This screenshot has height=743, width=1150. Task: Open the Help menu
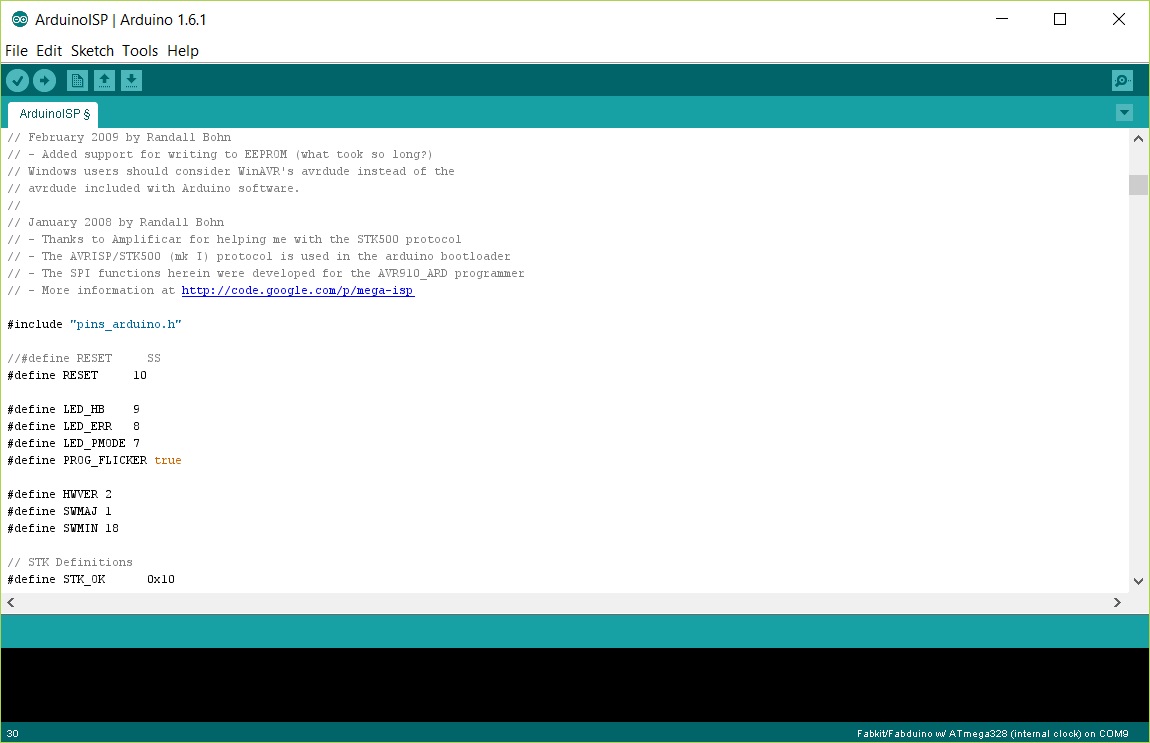tap(183, 51)
